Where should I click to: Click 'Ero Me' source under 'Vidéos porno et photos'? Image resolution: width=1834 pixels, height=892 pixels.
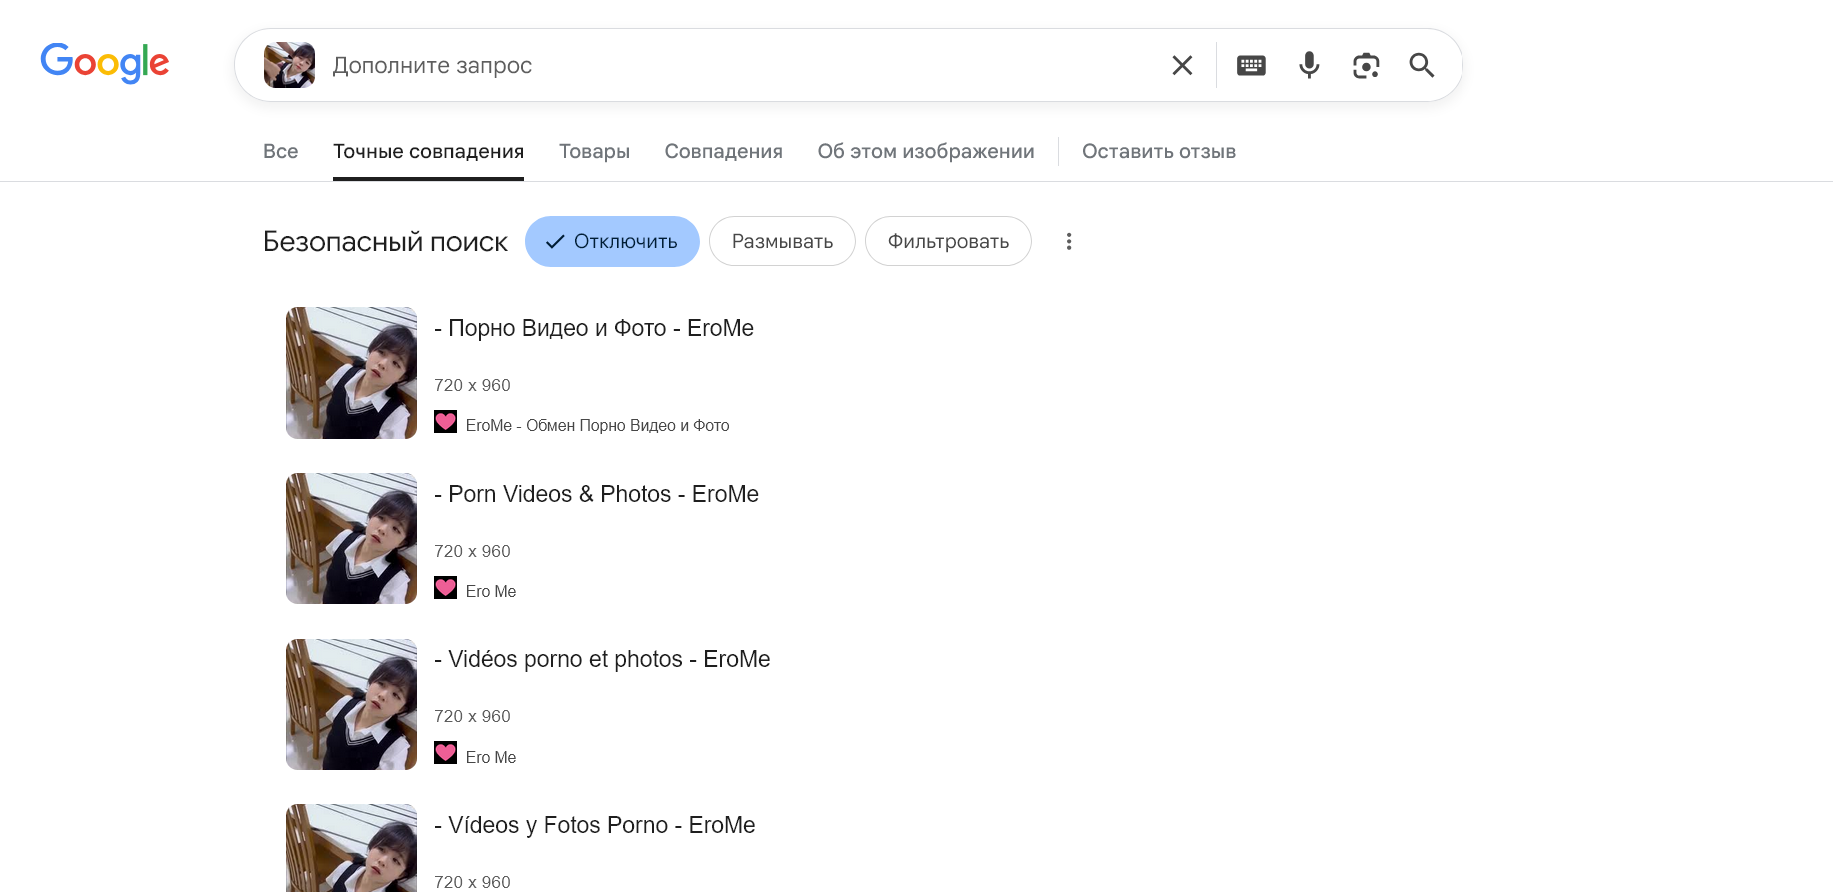[491, 757]
